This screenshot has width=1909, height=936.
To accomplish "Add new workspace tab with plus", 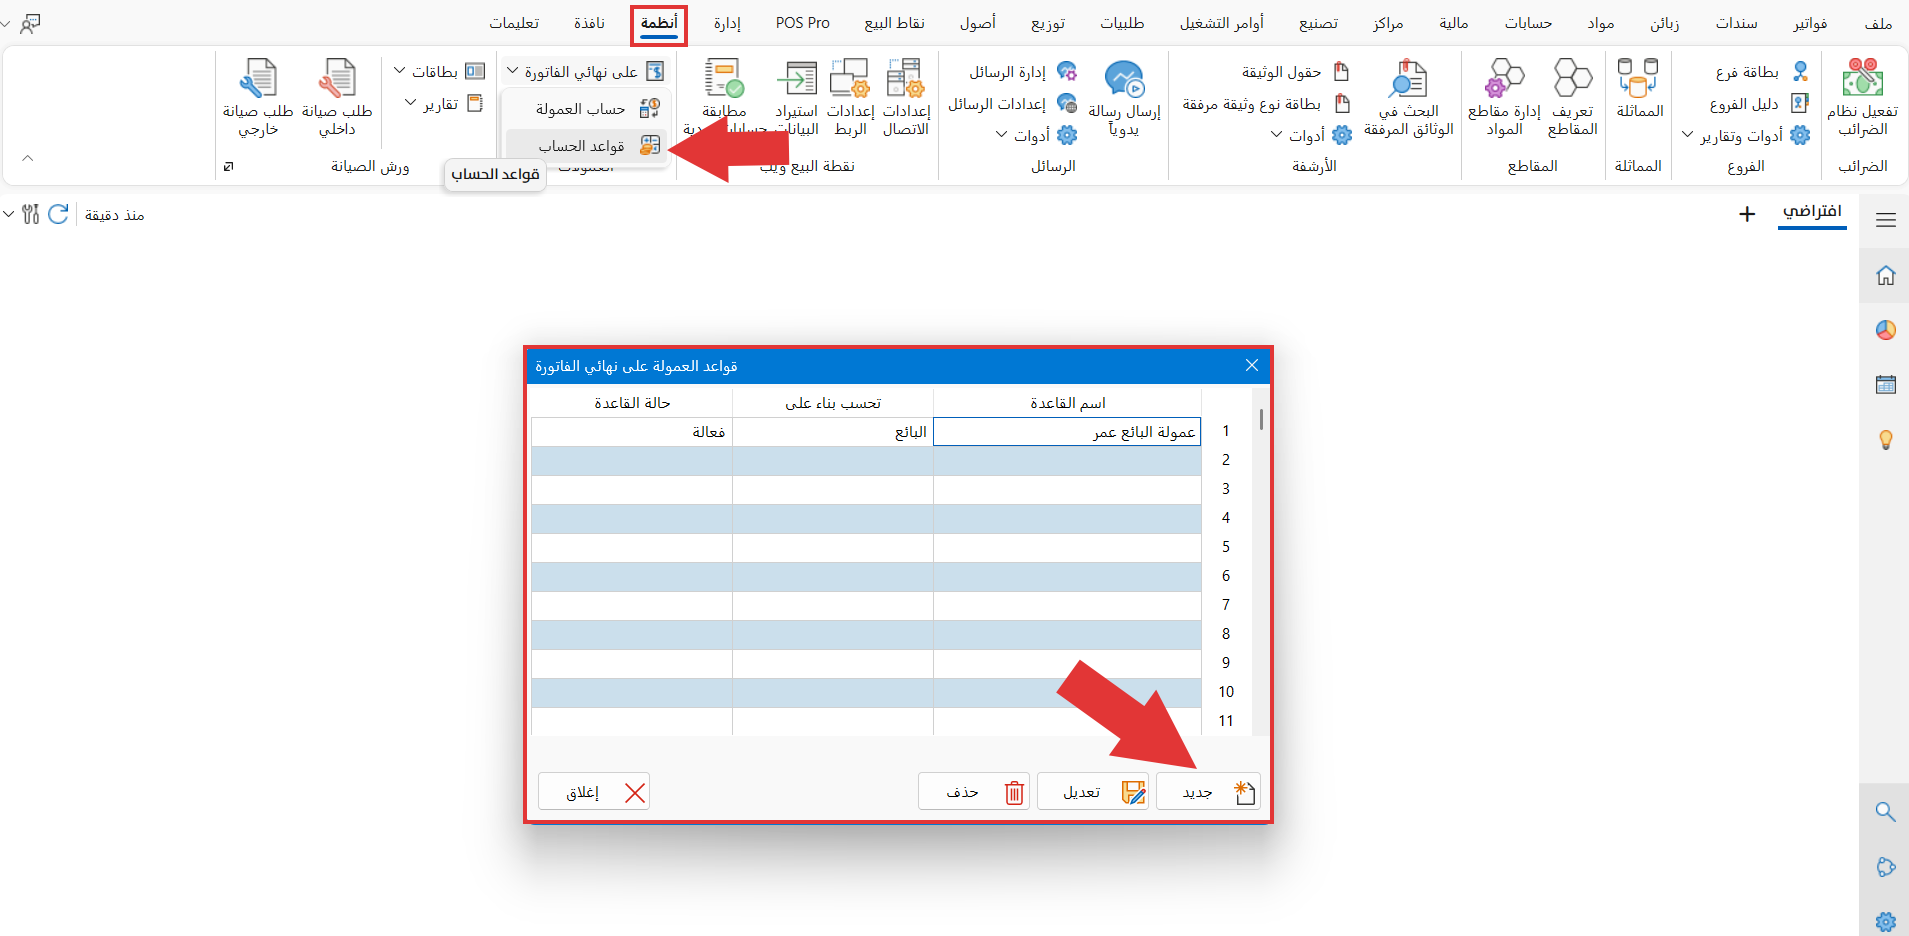I will (1747, 214).
